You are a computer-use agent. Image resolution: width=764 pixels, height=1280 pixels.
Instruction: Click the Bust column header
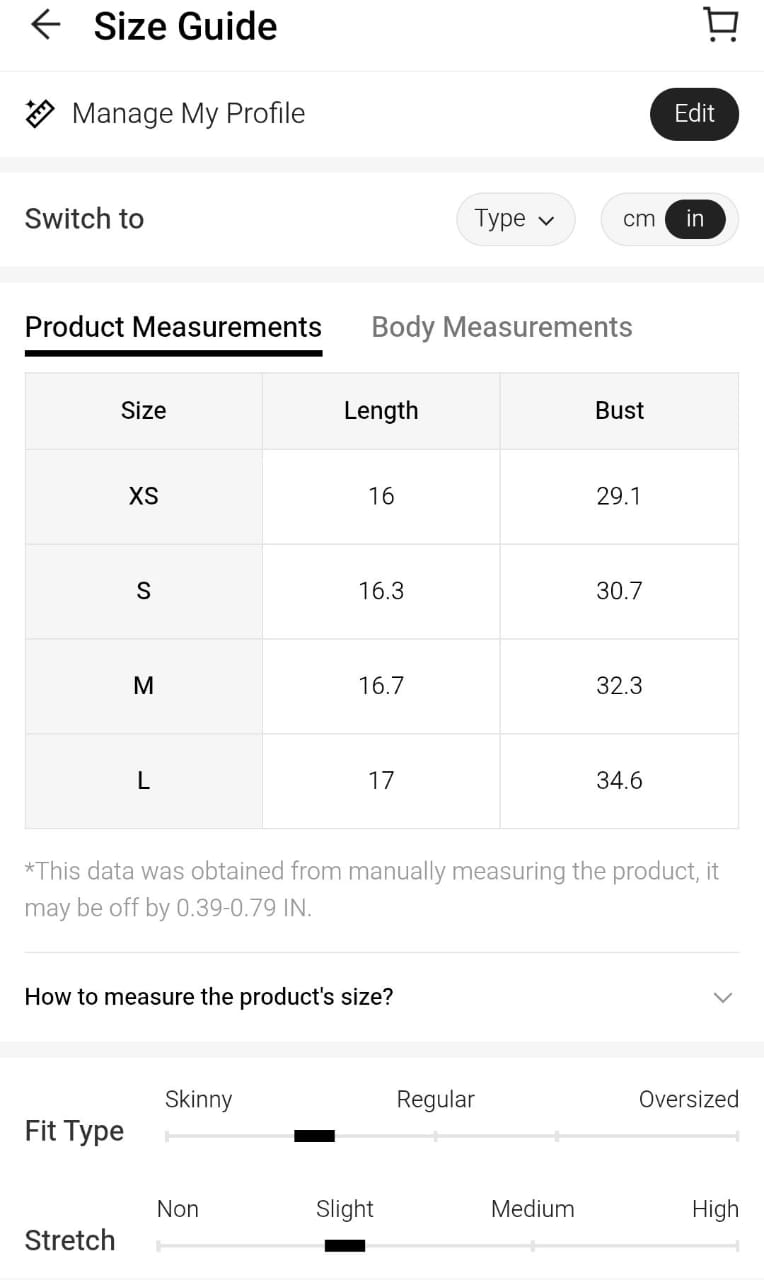click(619, 411)
